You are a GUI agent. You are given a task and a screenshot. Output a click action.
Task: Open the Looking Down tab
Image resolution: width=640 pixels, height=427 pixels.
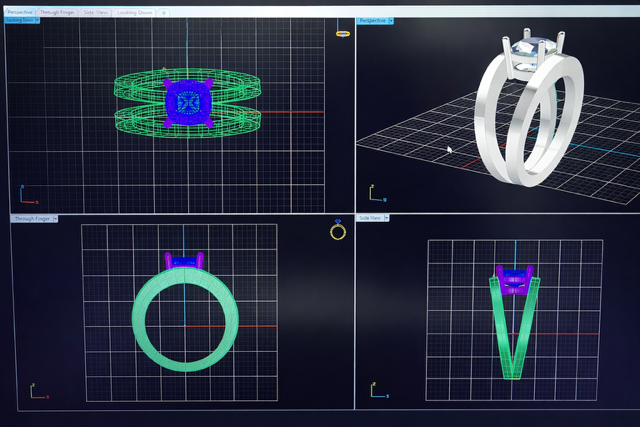pos(135,12)
